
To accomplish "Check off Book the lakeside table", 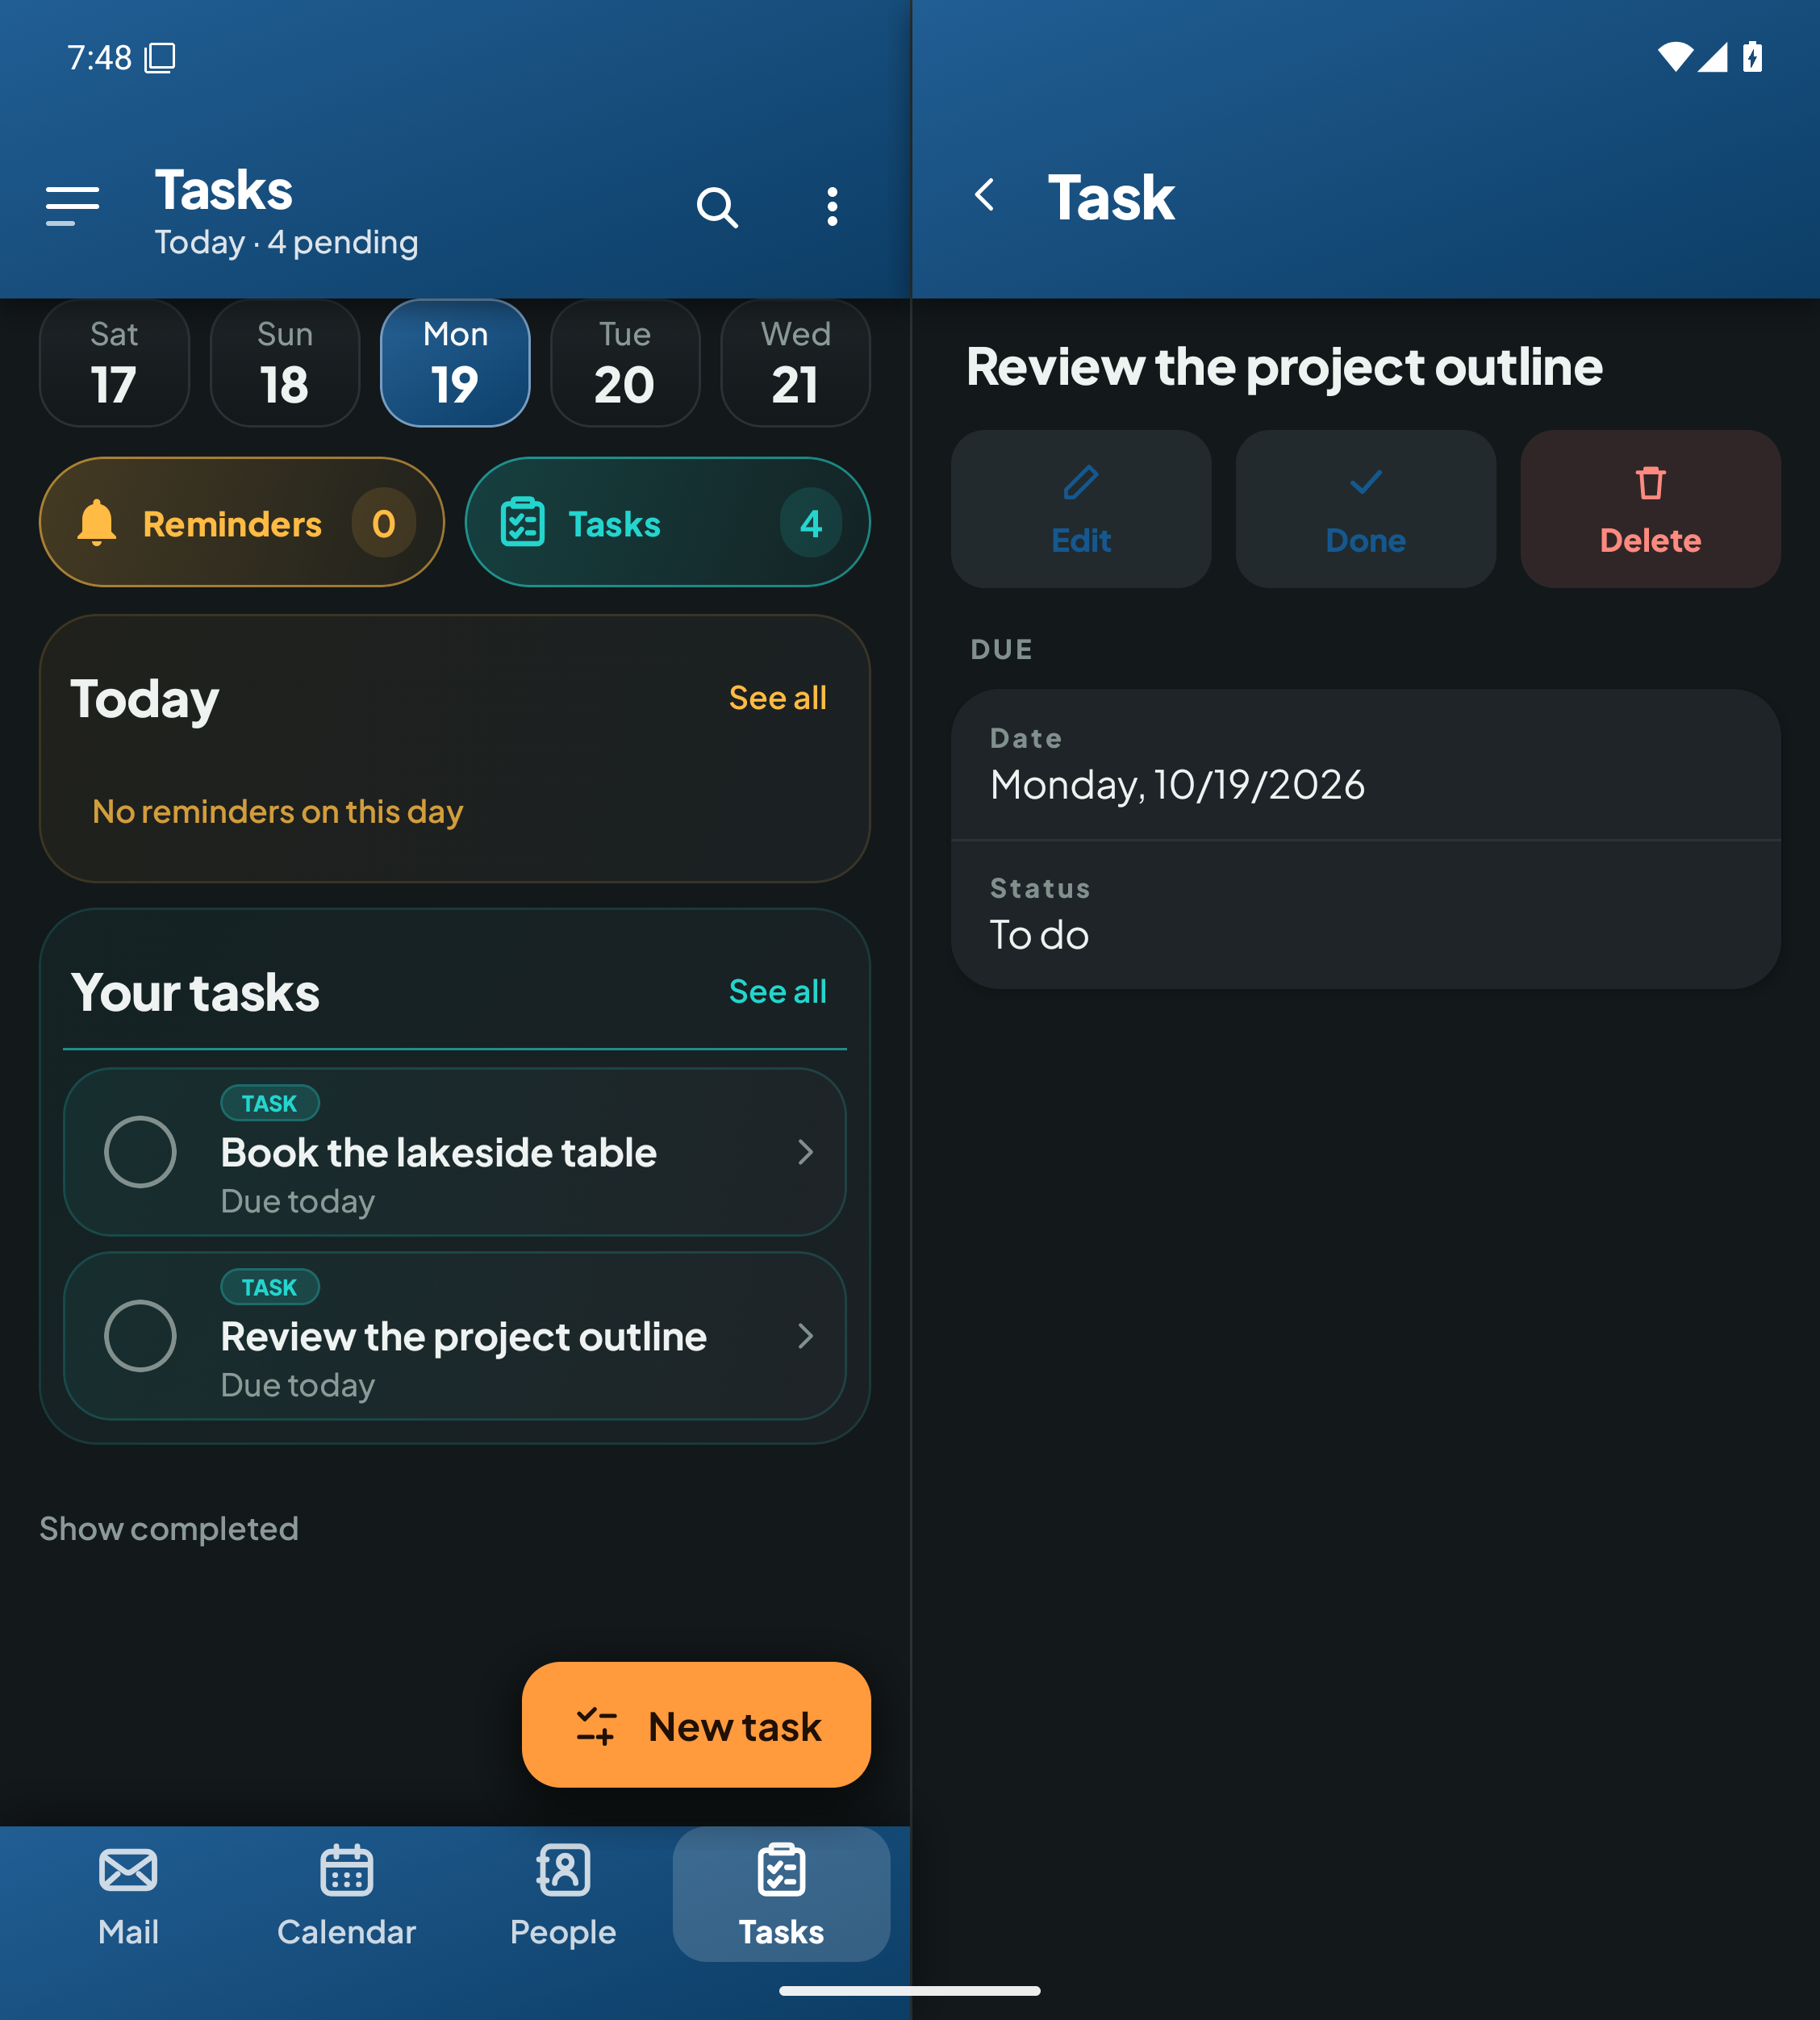I will 140,1152.
